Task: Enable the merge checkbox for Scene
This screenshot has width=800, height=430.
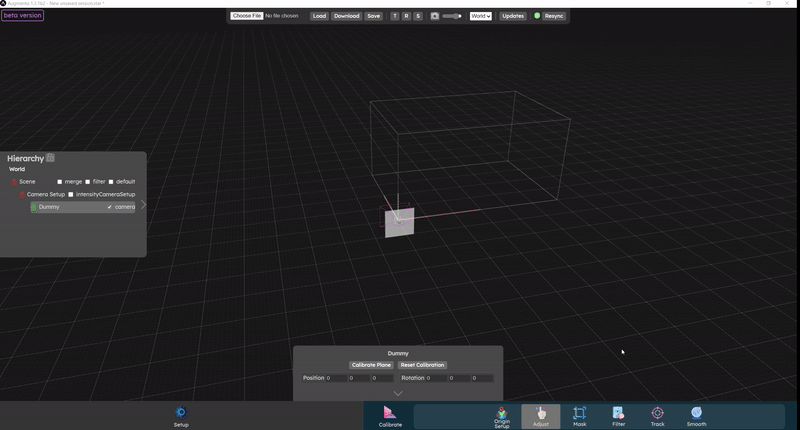Action: click(x=60, y=182)
